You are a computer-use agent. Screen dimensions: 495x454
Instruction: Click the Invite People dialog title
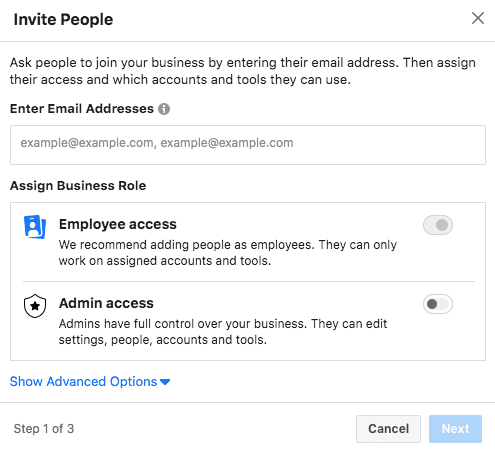[63, 19]
